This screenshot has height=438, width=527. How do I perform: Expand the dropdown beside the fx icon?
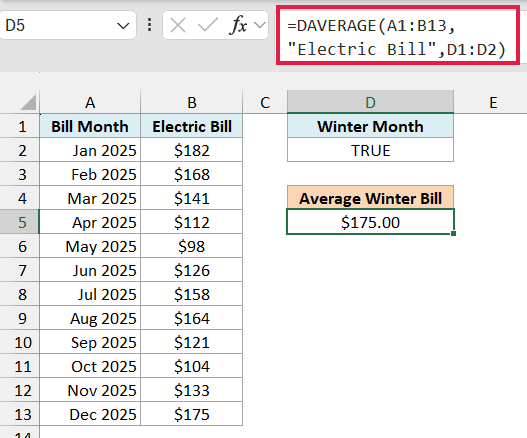(259, 25)
